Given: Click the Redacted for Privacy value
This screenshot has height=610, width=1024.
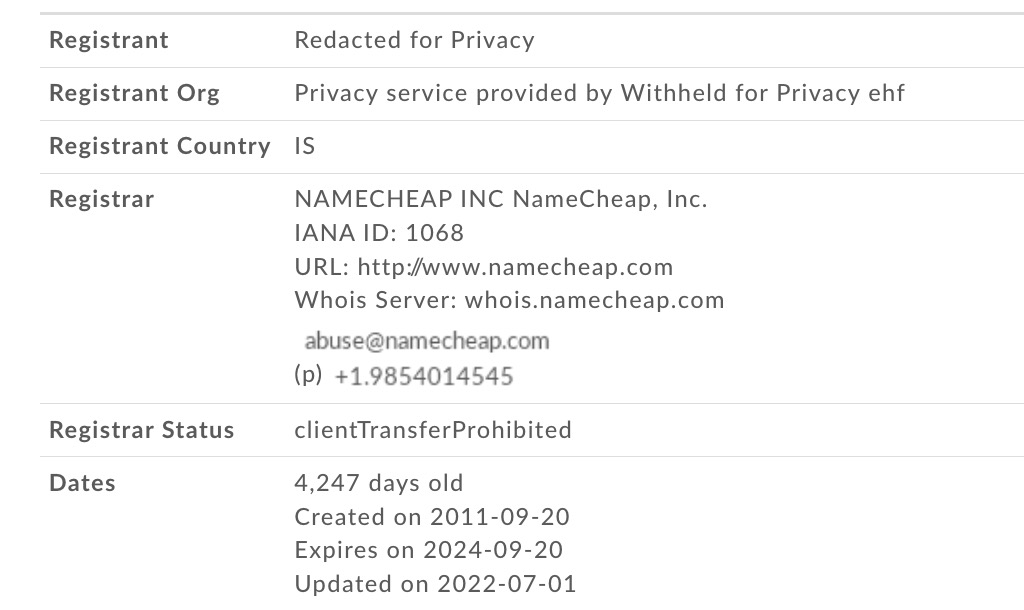Looking at the screenshot, I should (x=415, y=40).
